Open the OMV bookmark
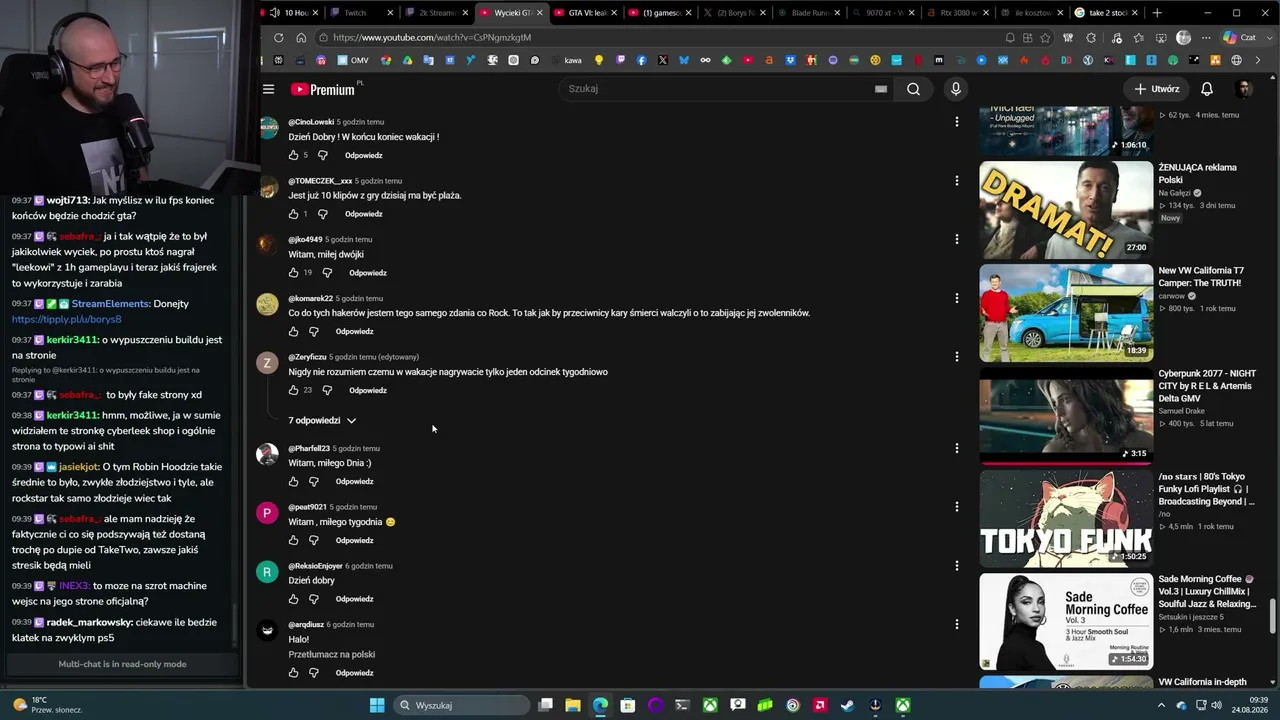 pos(353,60)
